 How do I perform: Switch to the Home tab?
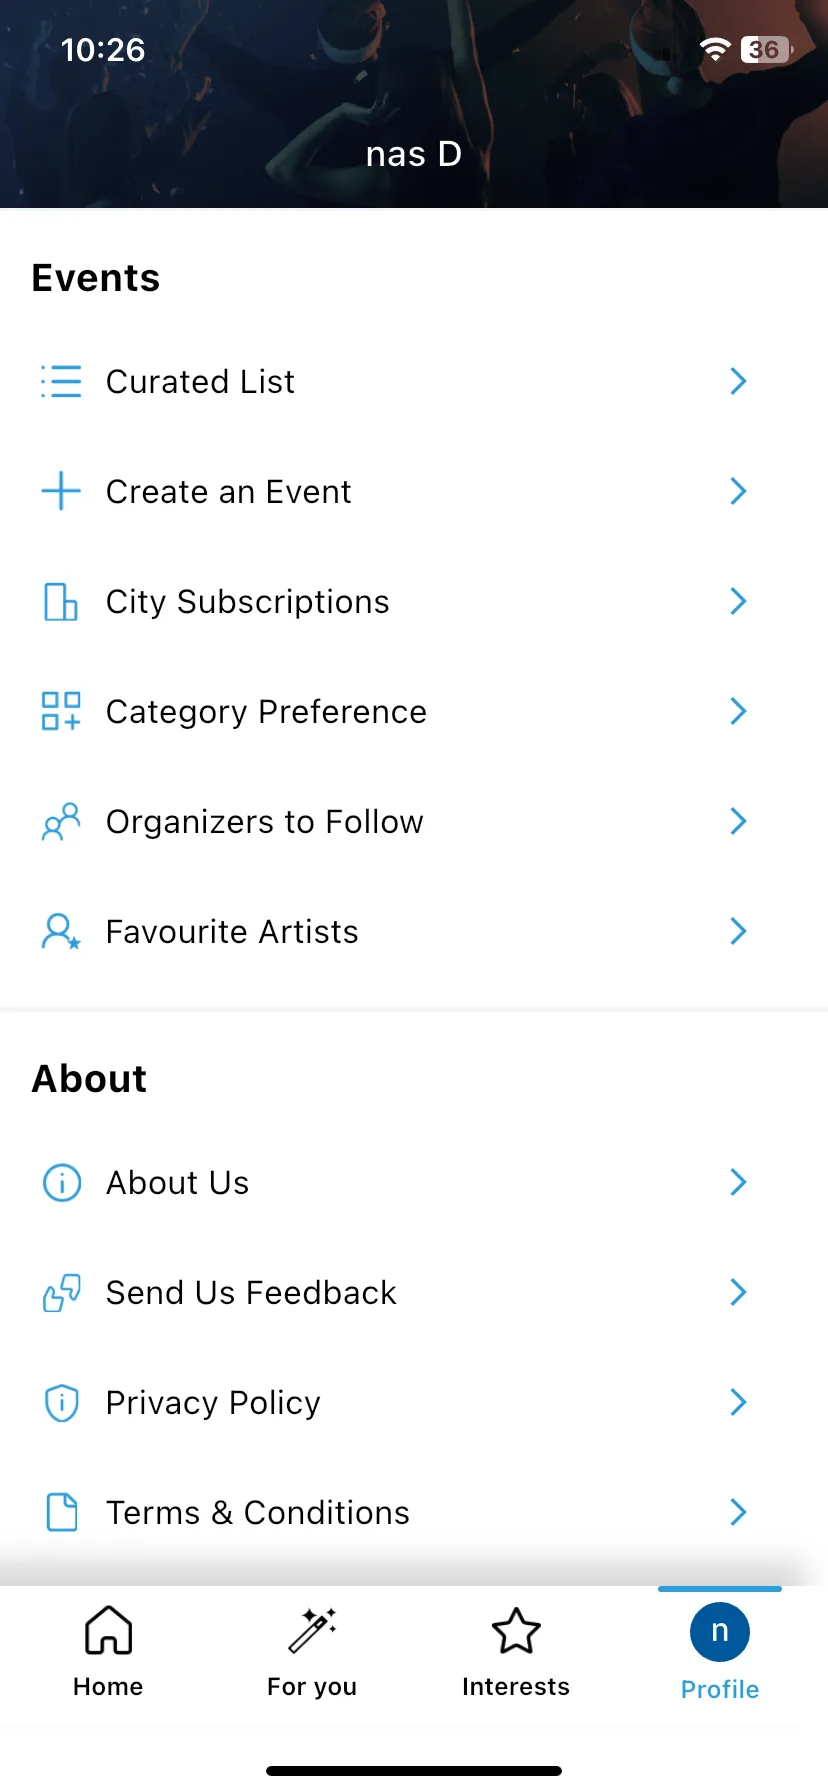pyautogui.click(x=108, y=1652)
